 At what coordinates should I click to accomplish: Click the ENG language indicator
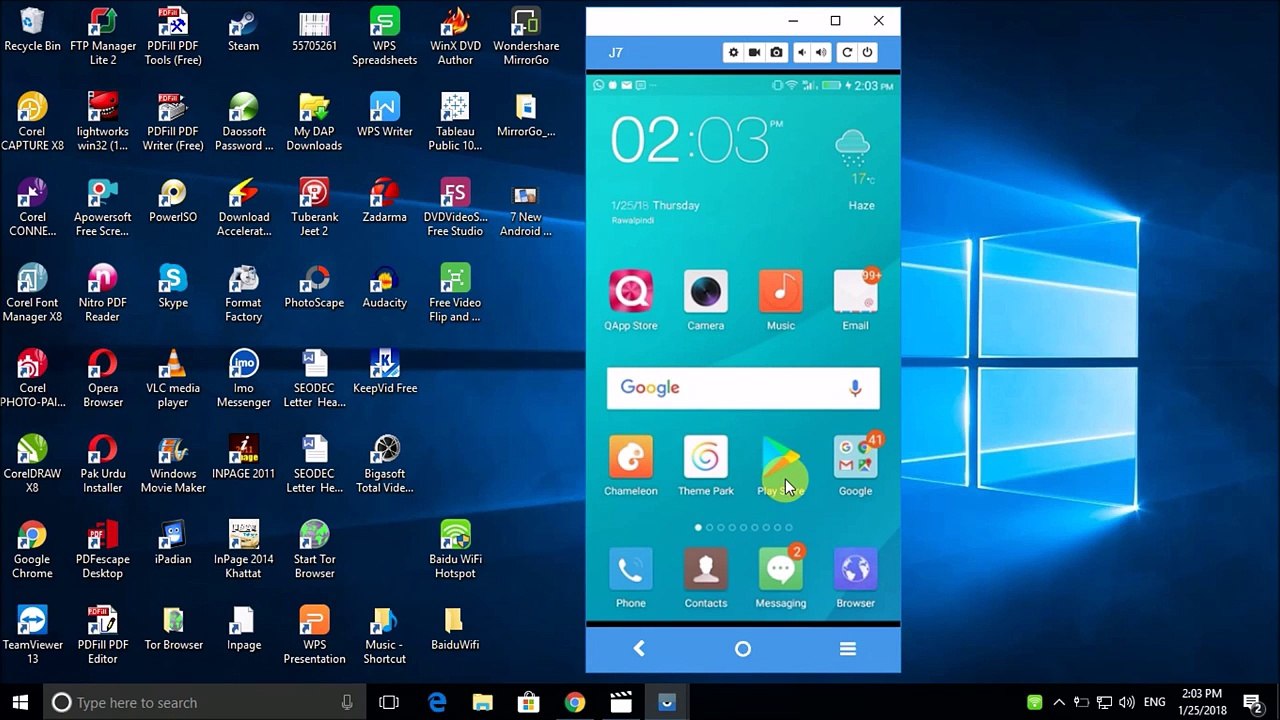[1154, 703]
